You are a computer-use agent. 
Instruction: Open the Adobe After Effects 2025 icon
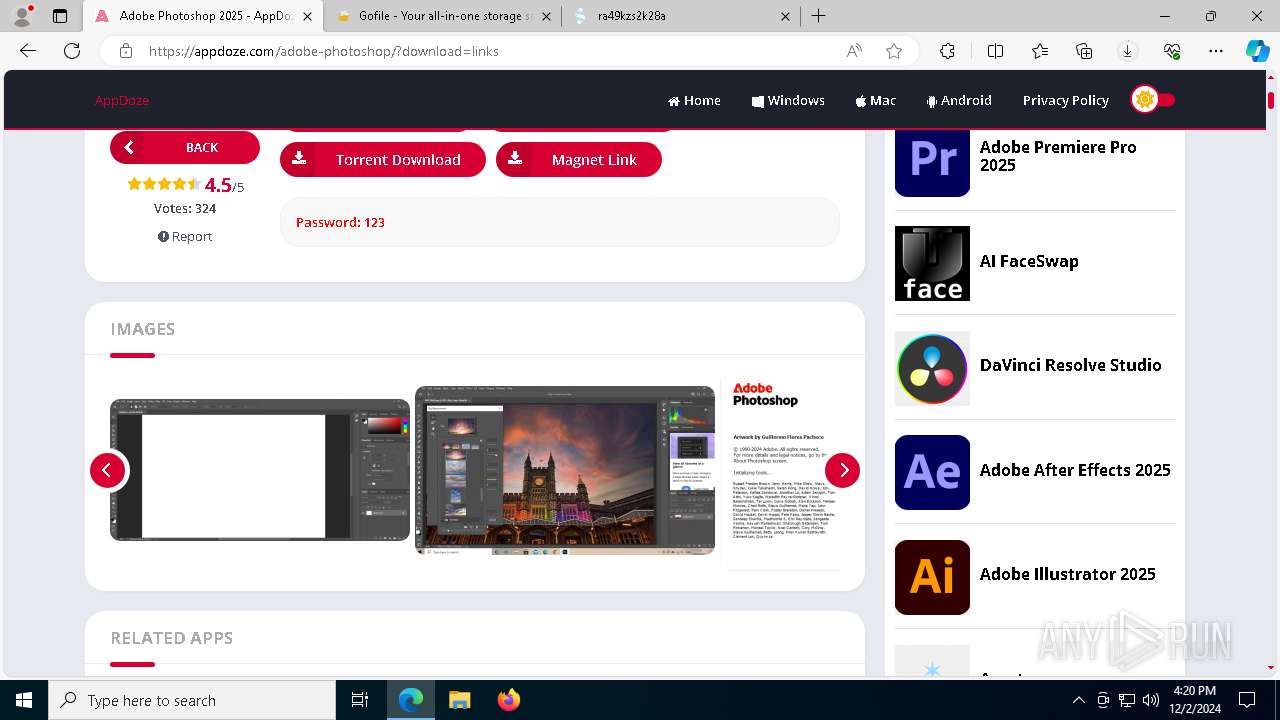932,472
